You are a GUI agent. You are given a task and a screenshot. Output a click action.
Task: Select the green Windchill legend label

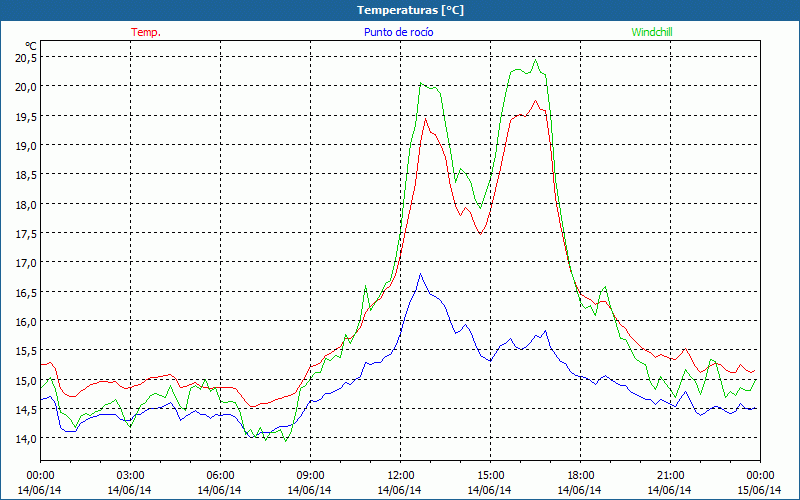pyautogui.click(x=652, y=32)
